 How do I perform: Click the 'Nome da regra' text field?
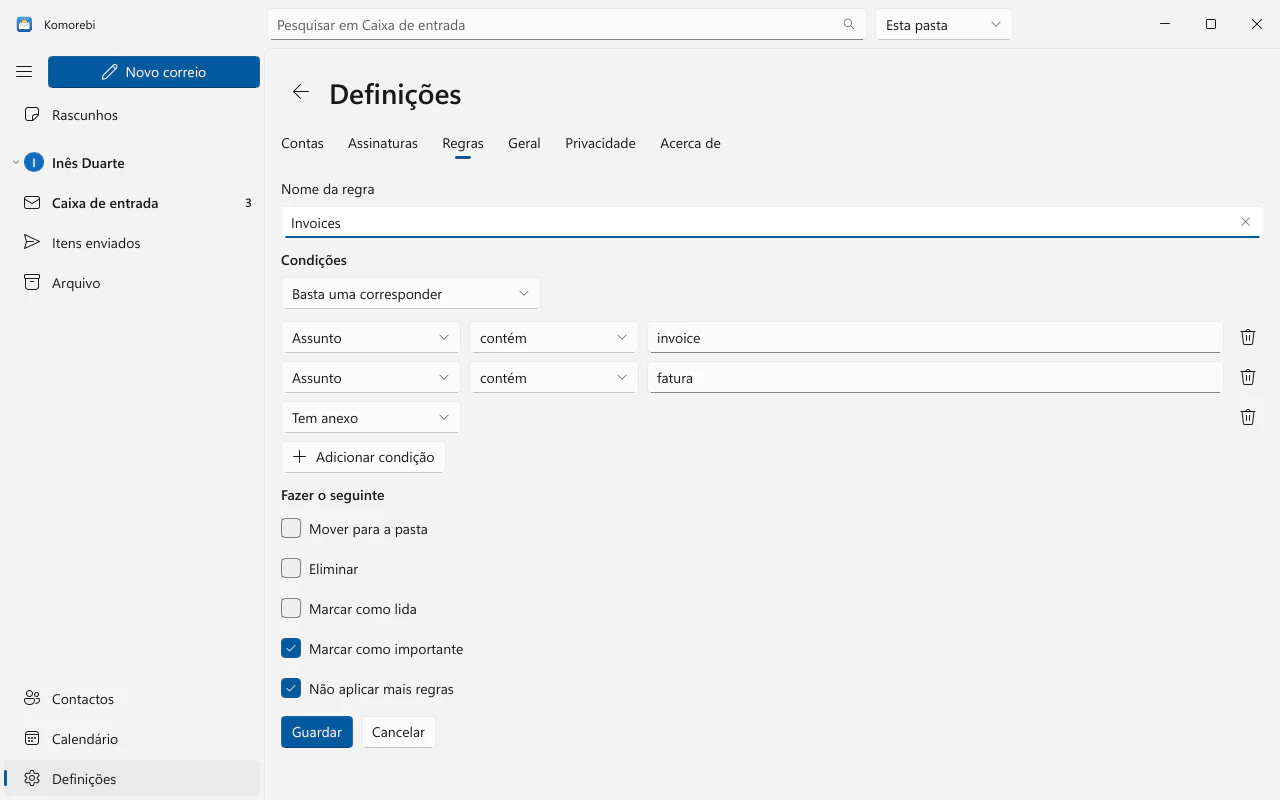772,222
